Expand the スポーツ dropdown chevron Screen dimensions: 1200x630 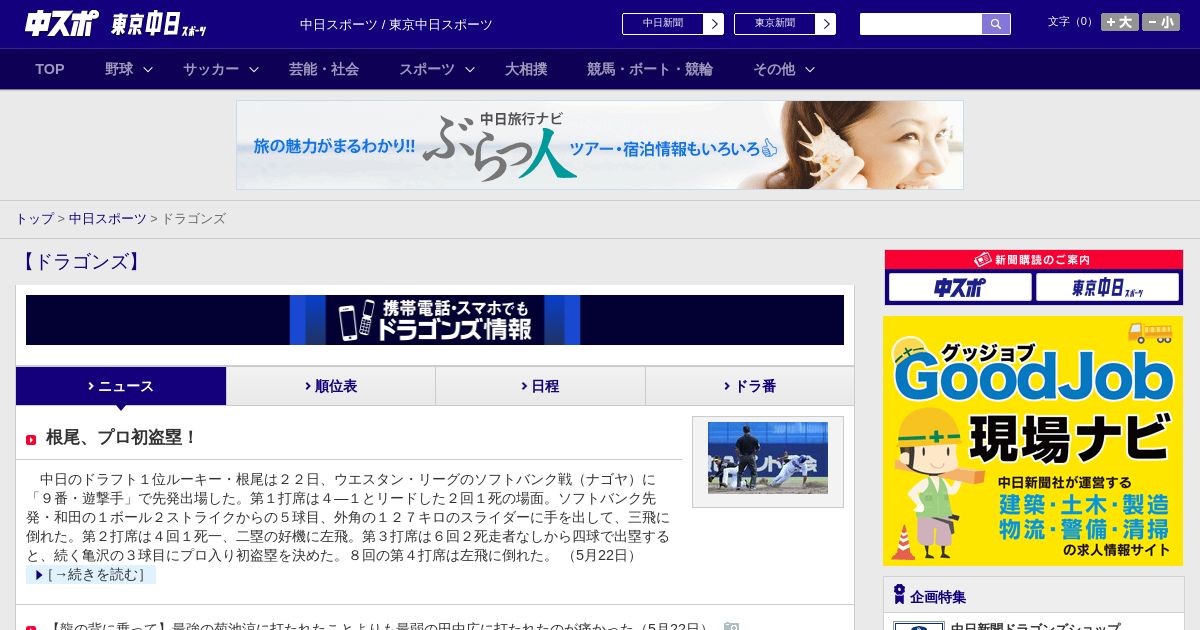click(x=470, y=69)
